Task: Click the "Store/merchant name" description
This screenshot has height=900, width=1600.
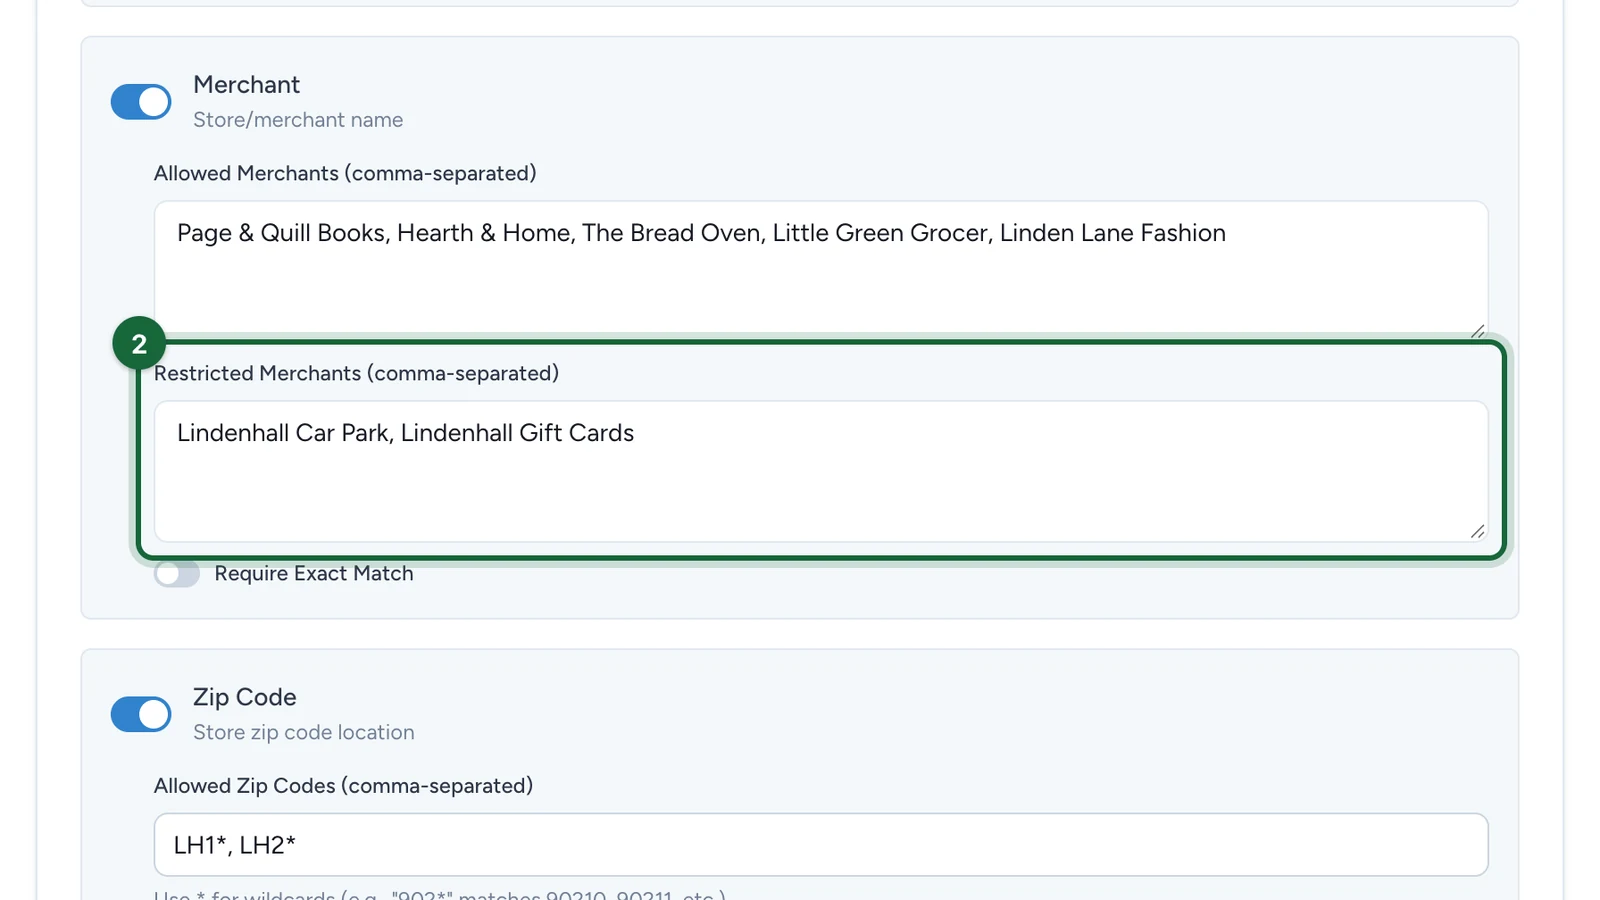Action: click(x=298, y=120)
